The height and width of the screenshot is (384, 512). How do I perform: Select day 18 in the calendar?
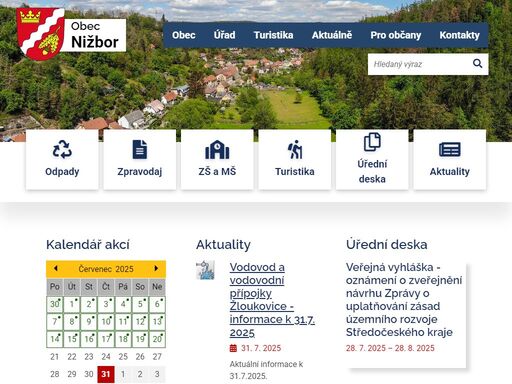(x=123, y=339)
